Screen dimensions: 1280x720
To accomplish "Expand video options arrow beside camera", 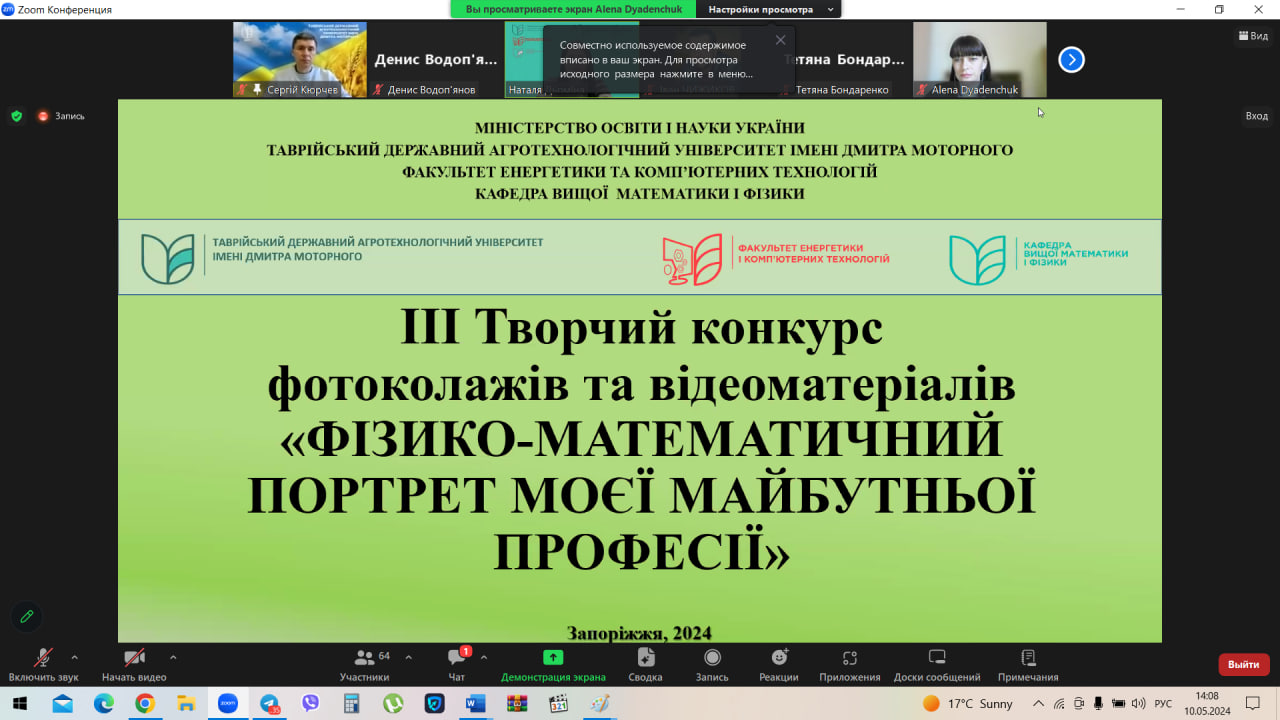I will (173, 657).
